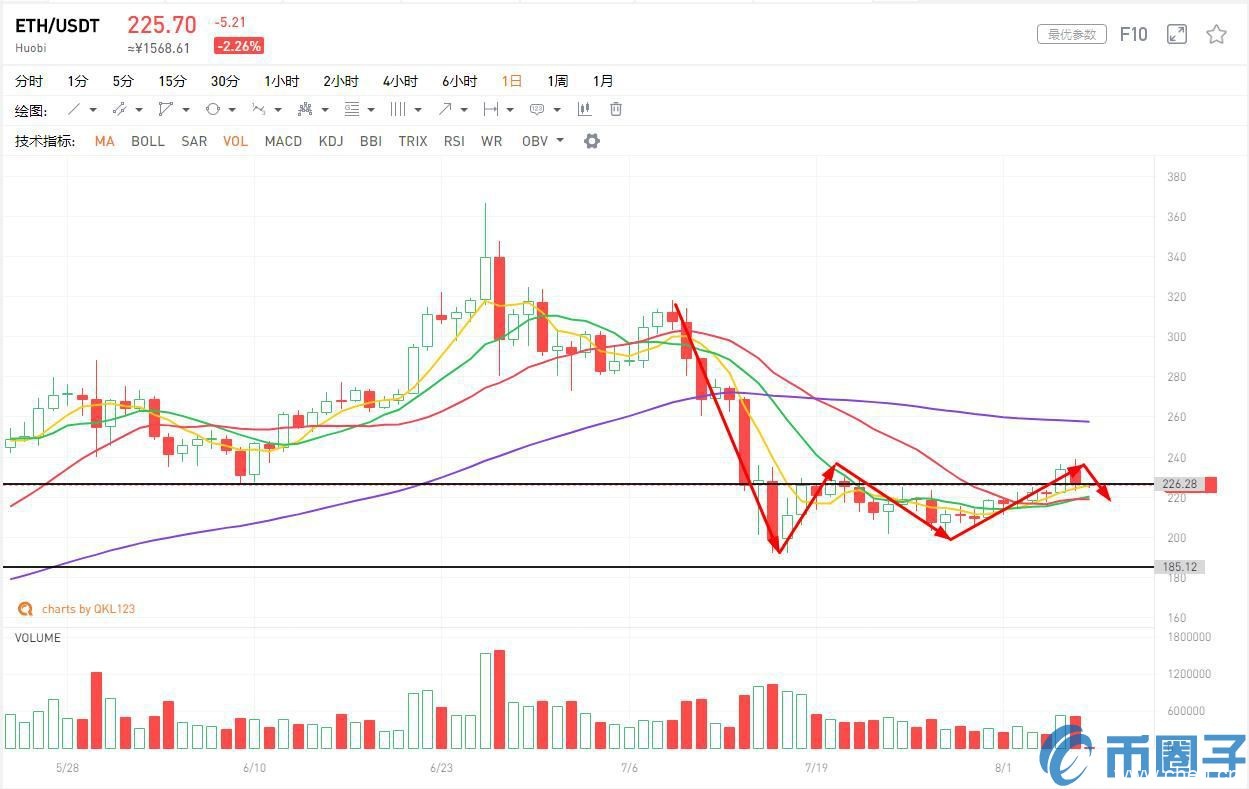Select the circle shape drawing tool

pyautogui.click(x=213, y=109)
